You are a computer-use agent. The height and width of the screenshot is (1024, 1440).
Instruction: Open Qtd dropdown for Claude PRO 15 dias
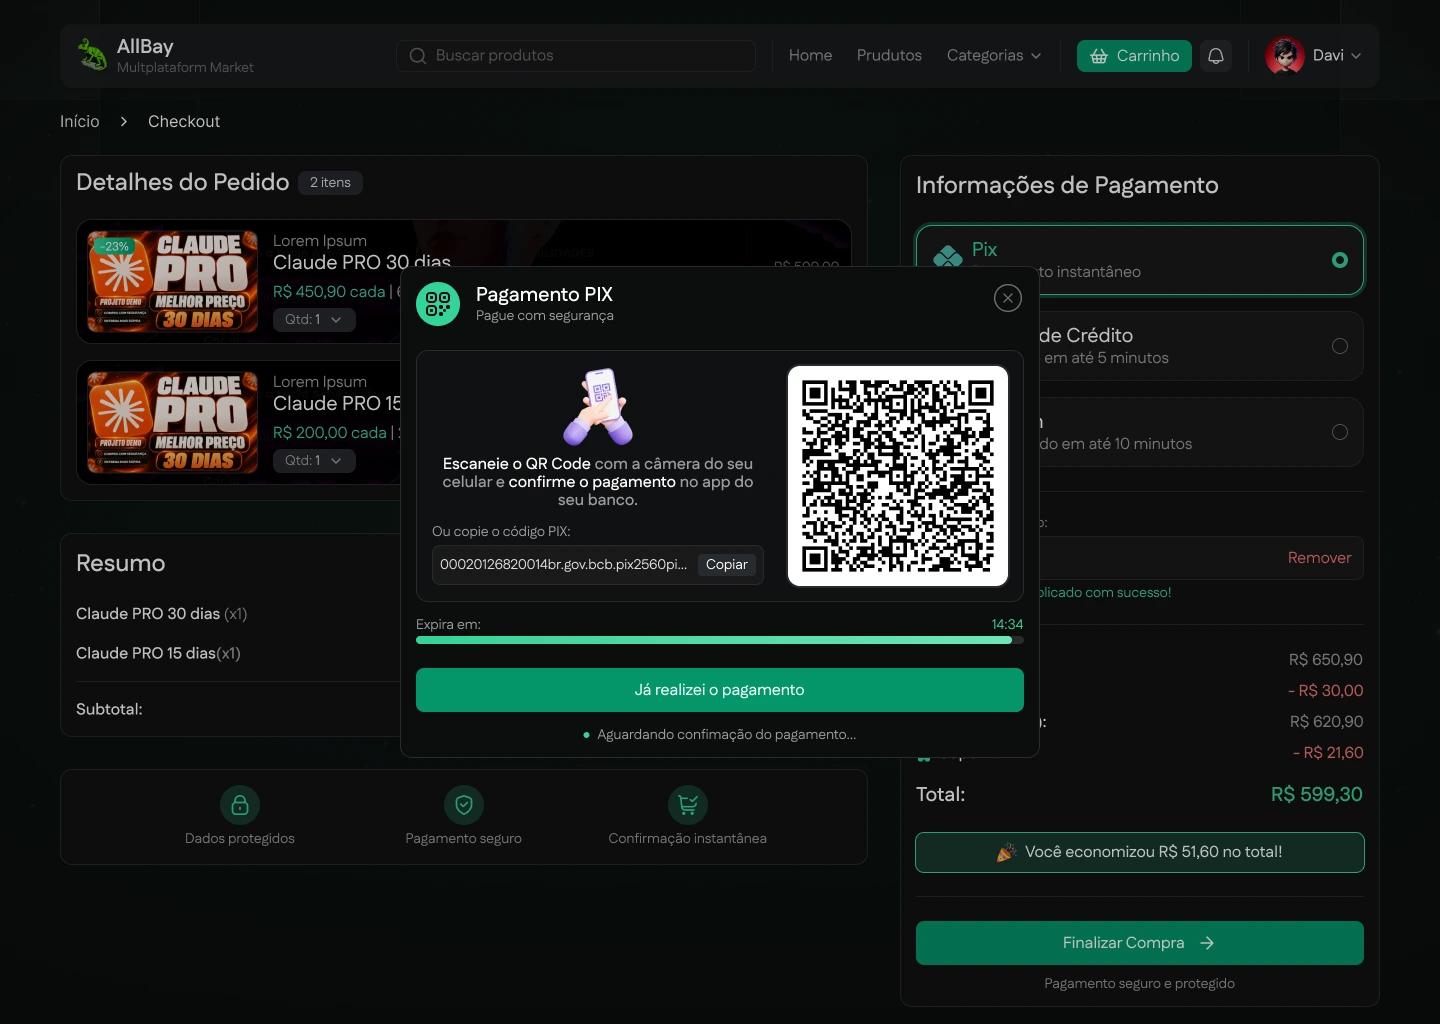pyautogui.click(x=314, y=461)
